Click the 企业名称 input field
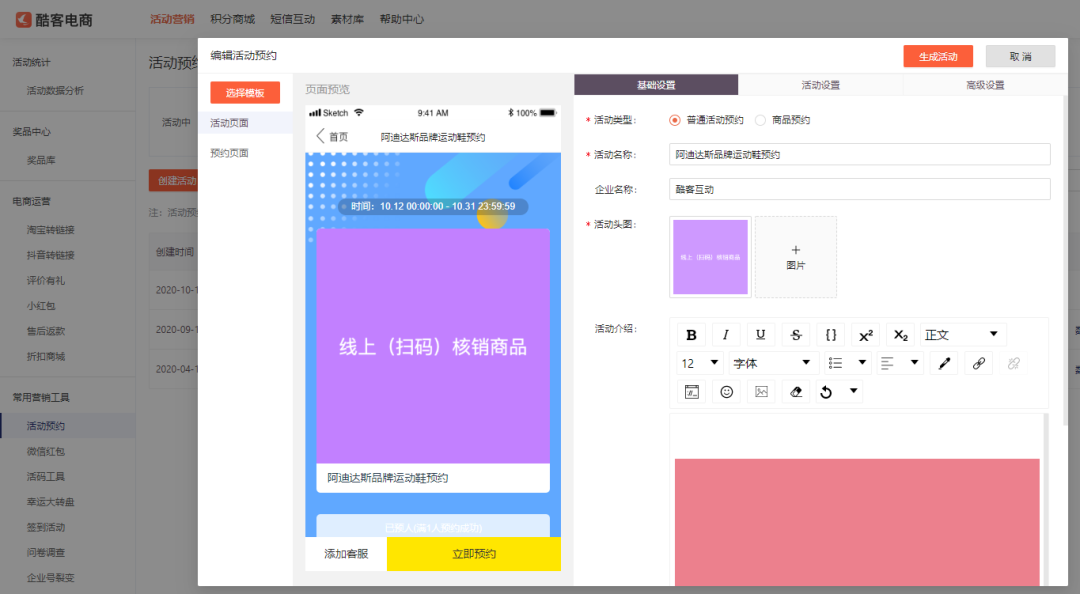The width and height of the screenshot is (1080, 594). 860,189
